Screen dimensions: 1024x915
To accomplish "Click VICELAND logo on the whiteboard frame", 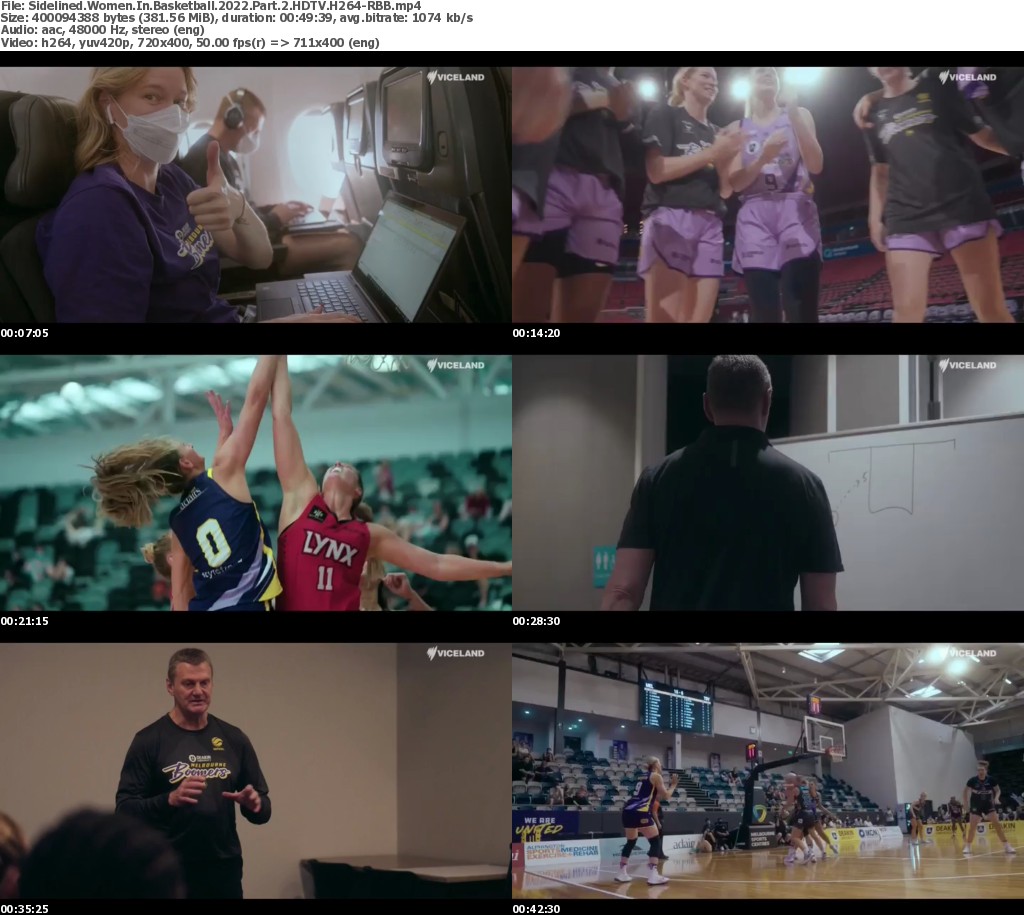I will pos(967,365).
